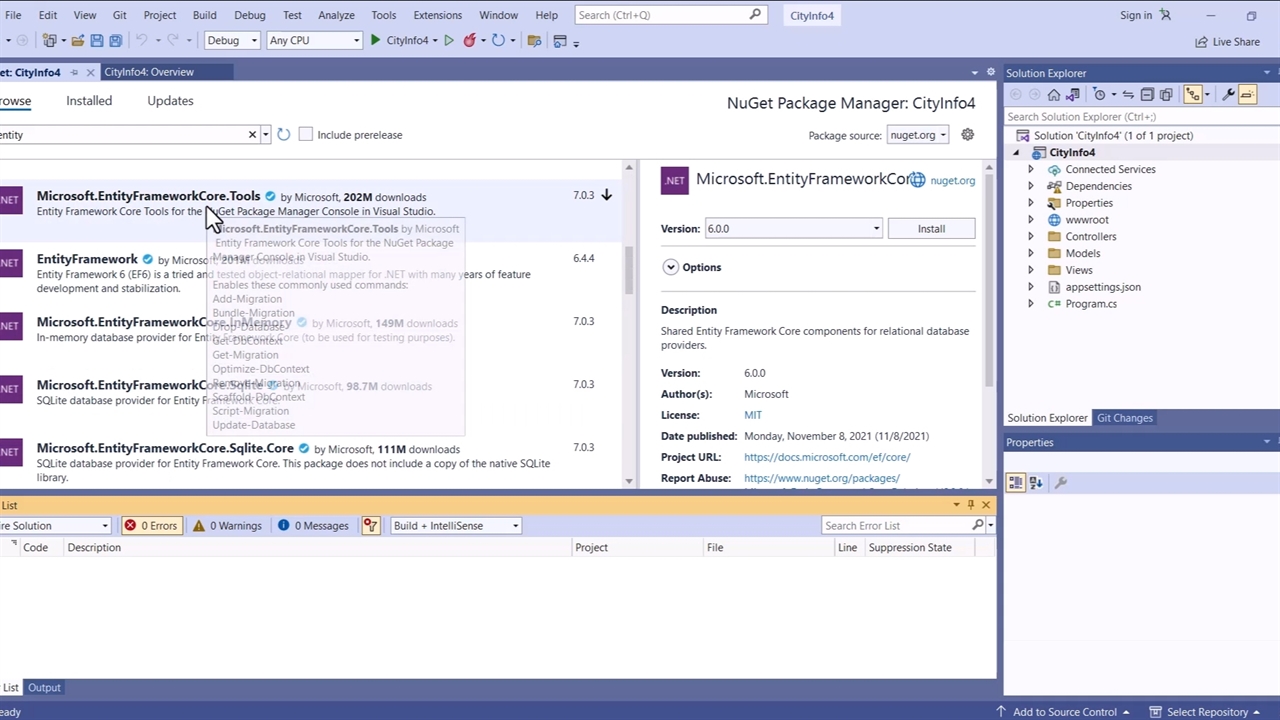Click the refresh icon beside package search
Viewport: 1280px width, 720px height.
tap(284, 135)
